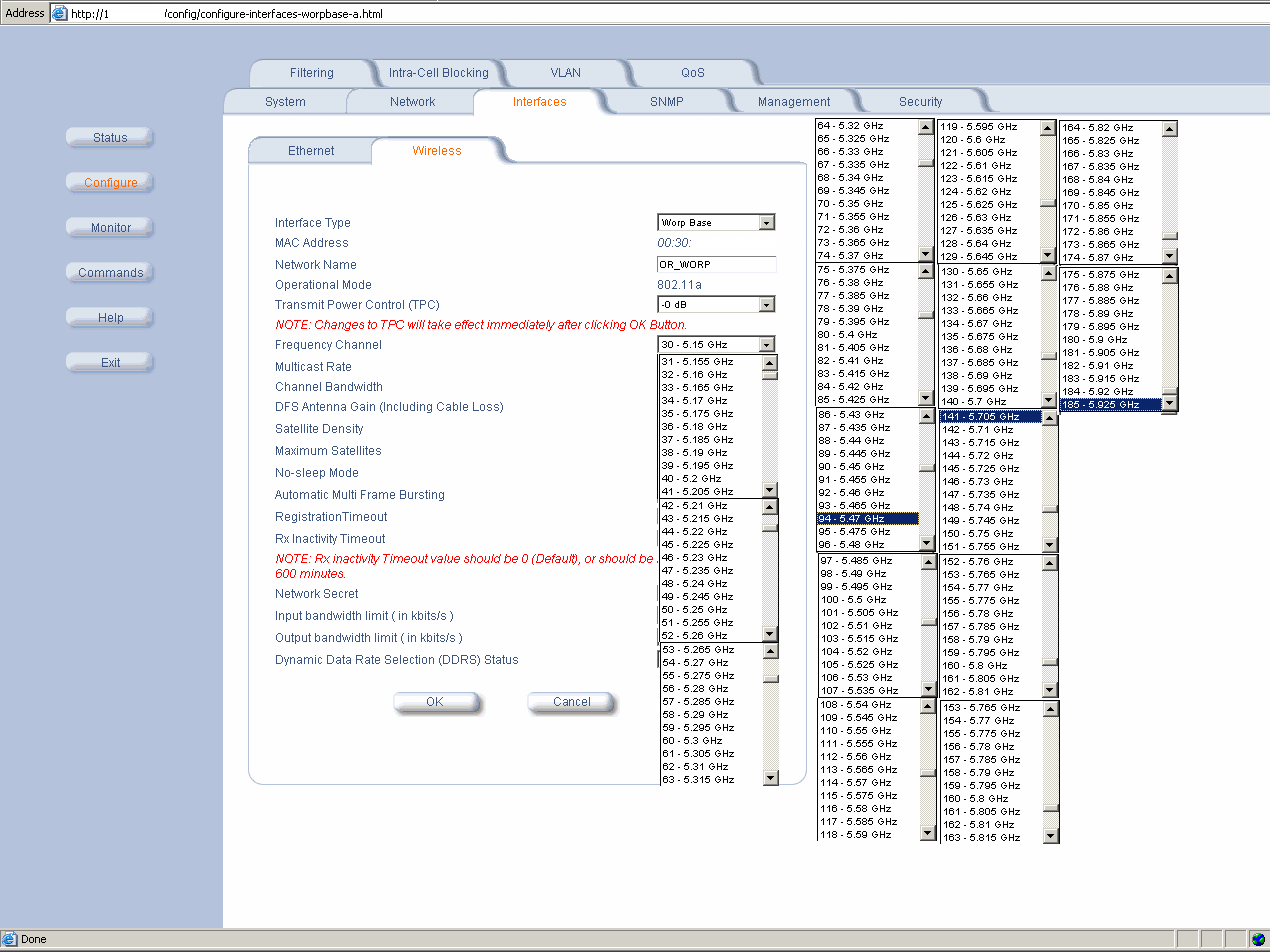The image size is (1270, 952).
Task: Open the Monitor section in the sidebar
Action: 111,228
